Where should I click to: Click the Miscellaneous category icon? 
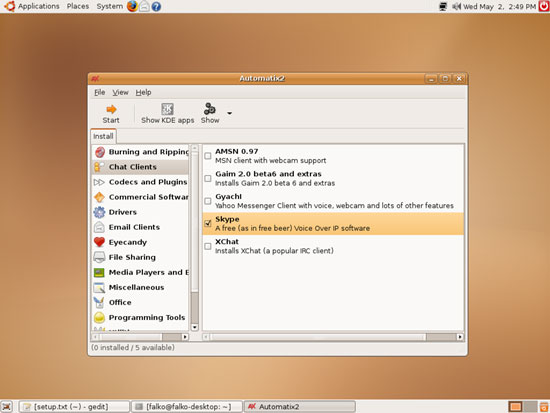pos(99,287)
